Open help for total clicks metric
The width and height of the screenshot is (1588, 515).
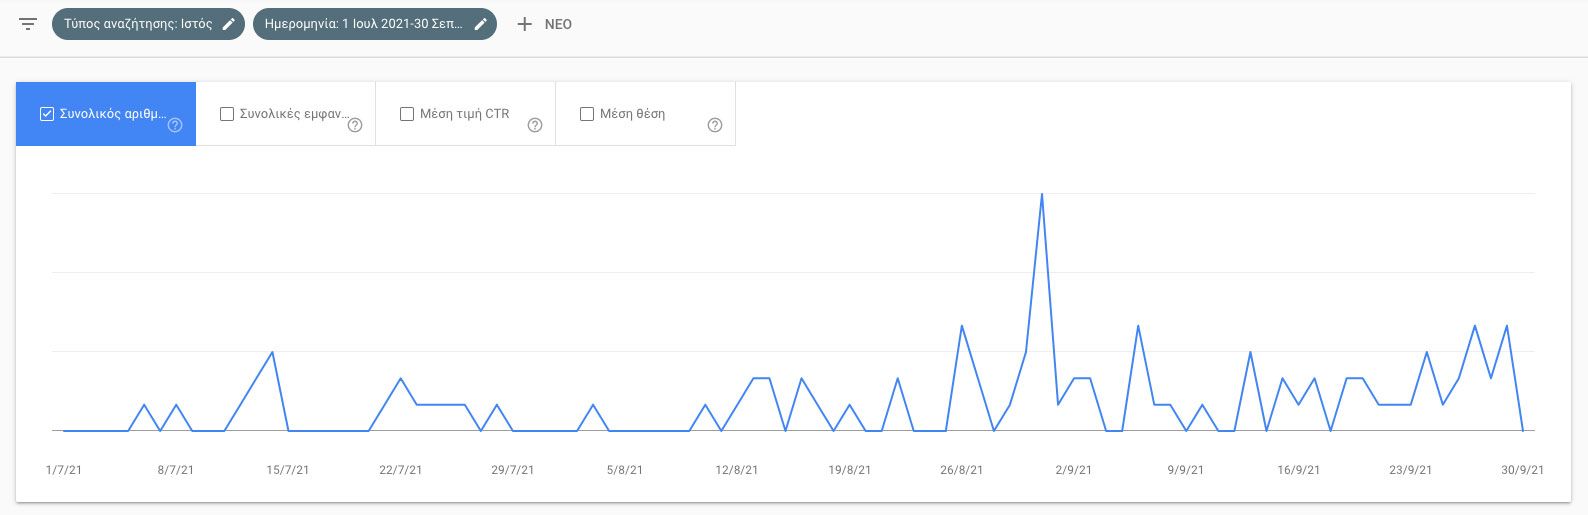175,125
